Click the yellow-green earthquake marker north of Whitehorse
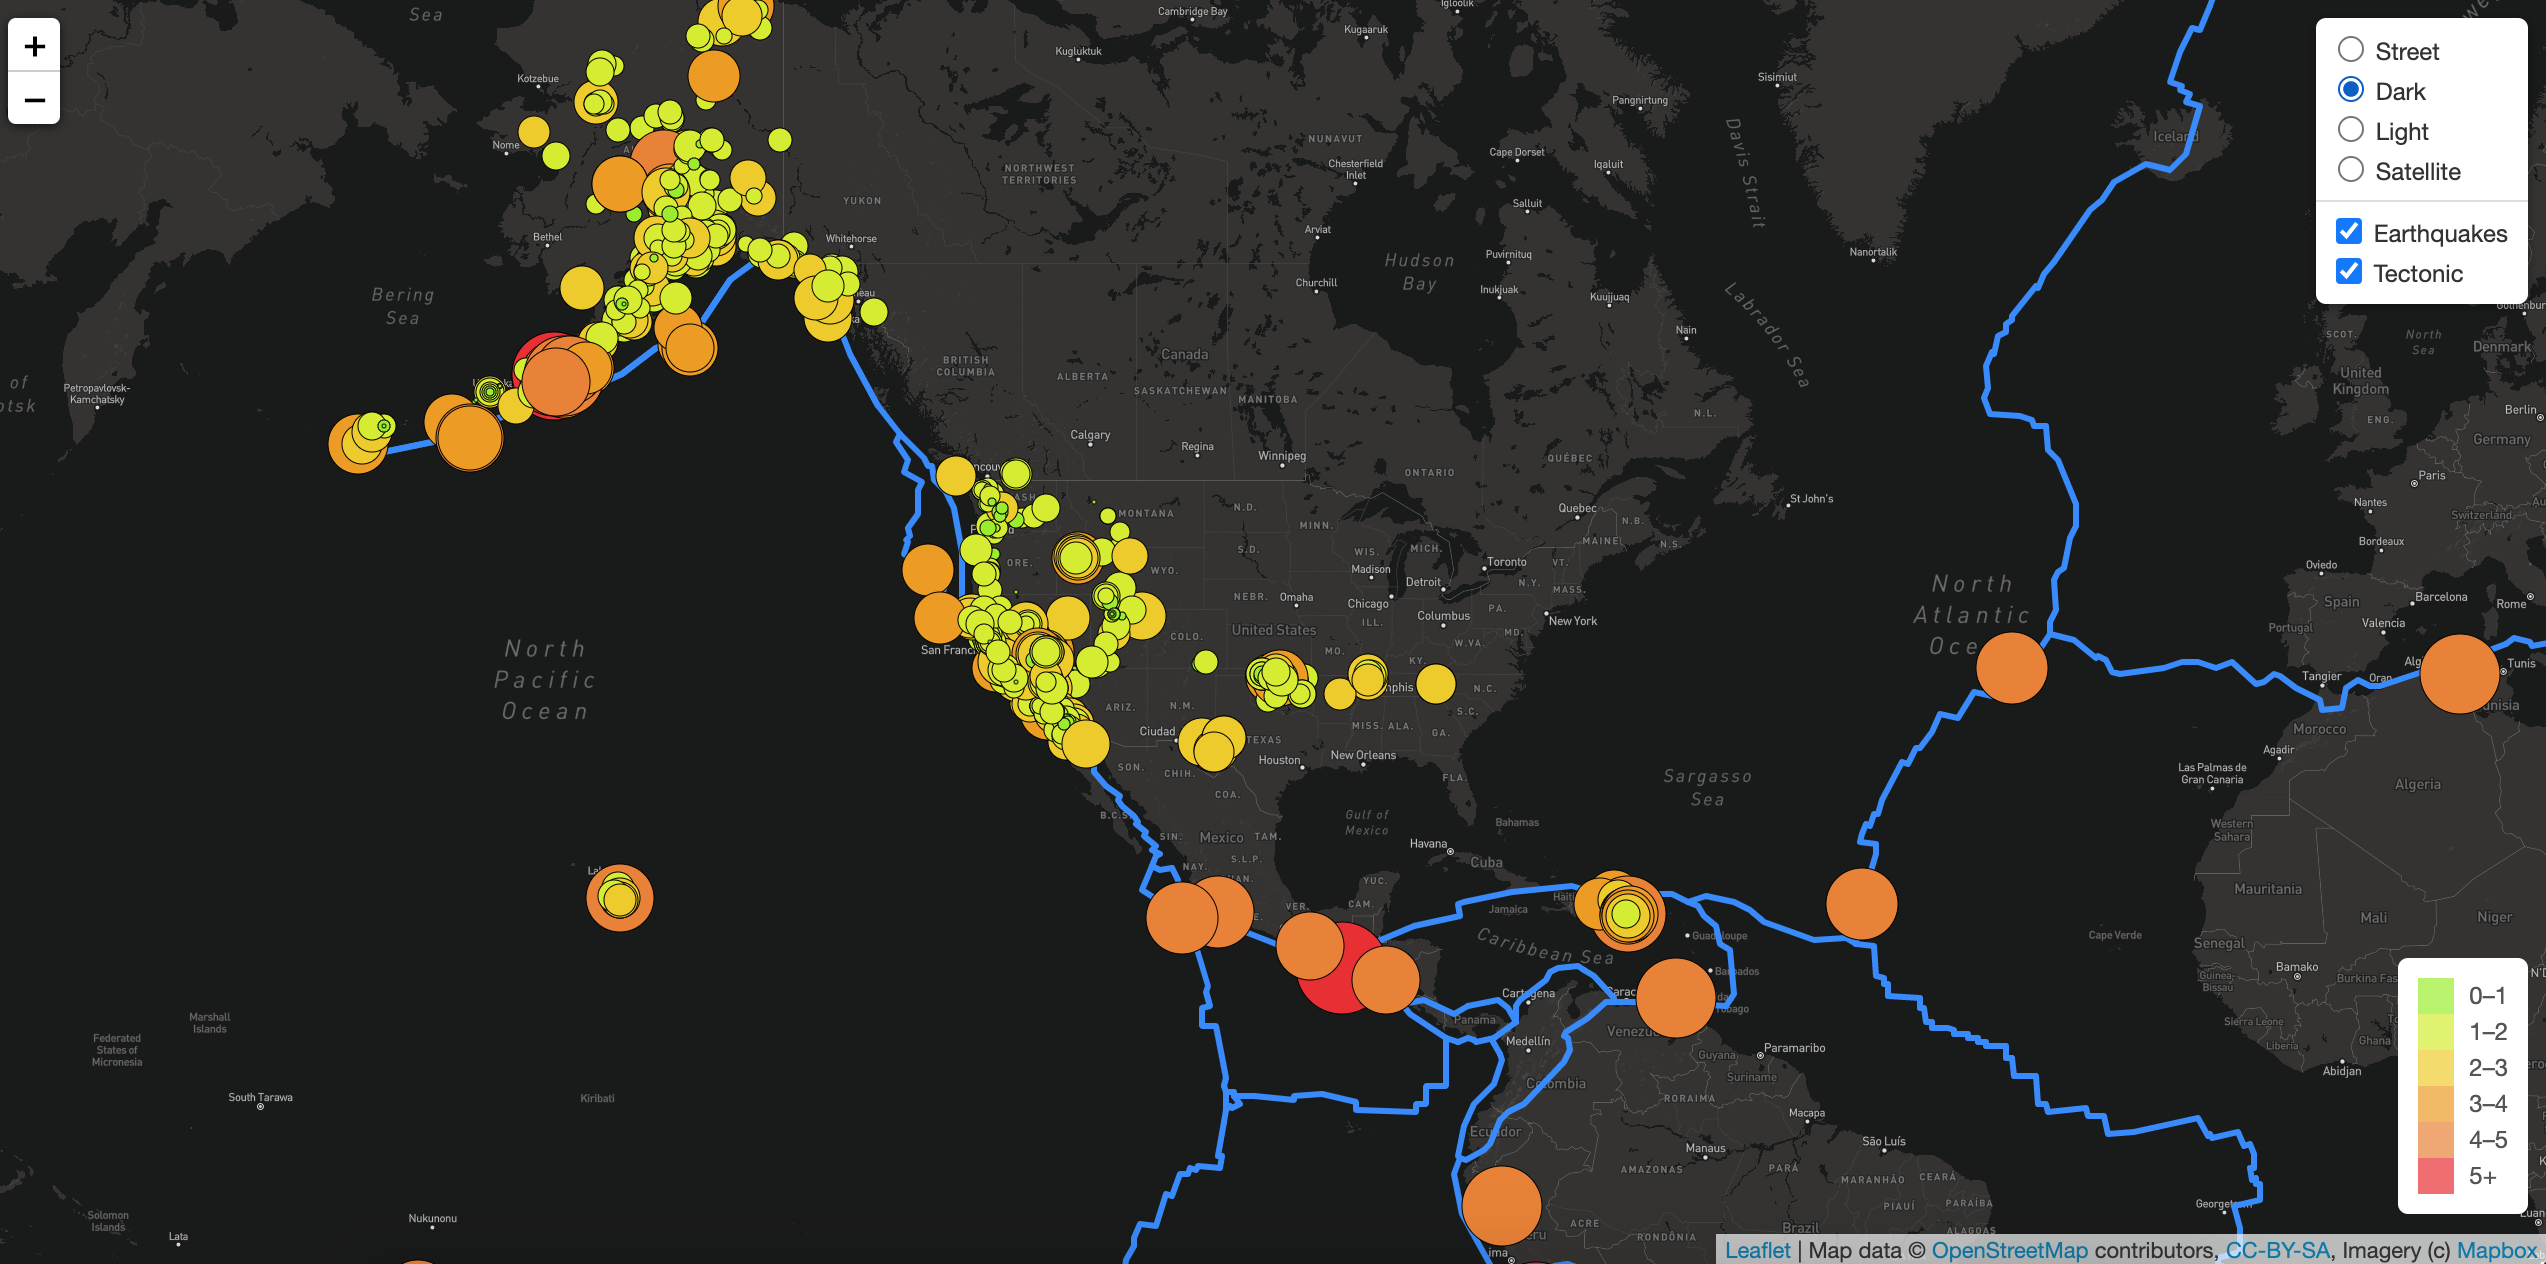The height and width of the screenshot is (1264, 2546). tap(780, 140)
